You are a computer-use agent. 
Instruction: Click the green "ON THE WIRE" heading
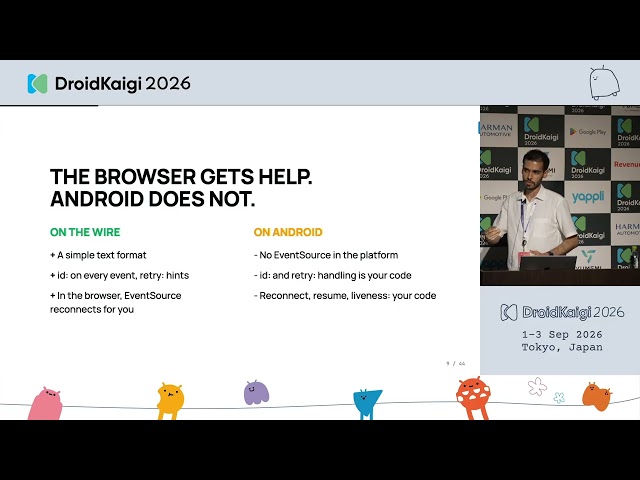85,232
